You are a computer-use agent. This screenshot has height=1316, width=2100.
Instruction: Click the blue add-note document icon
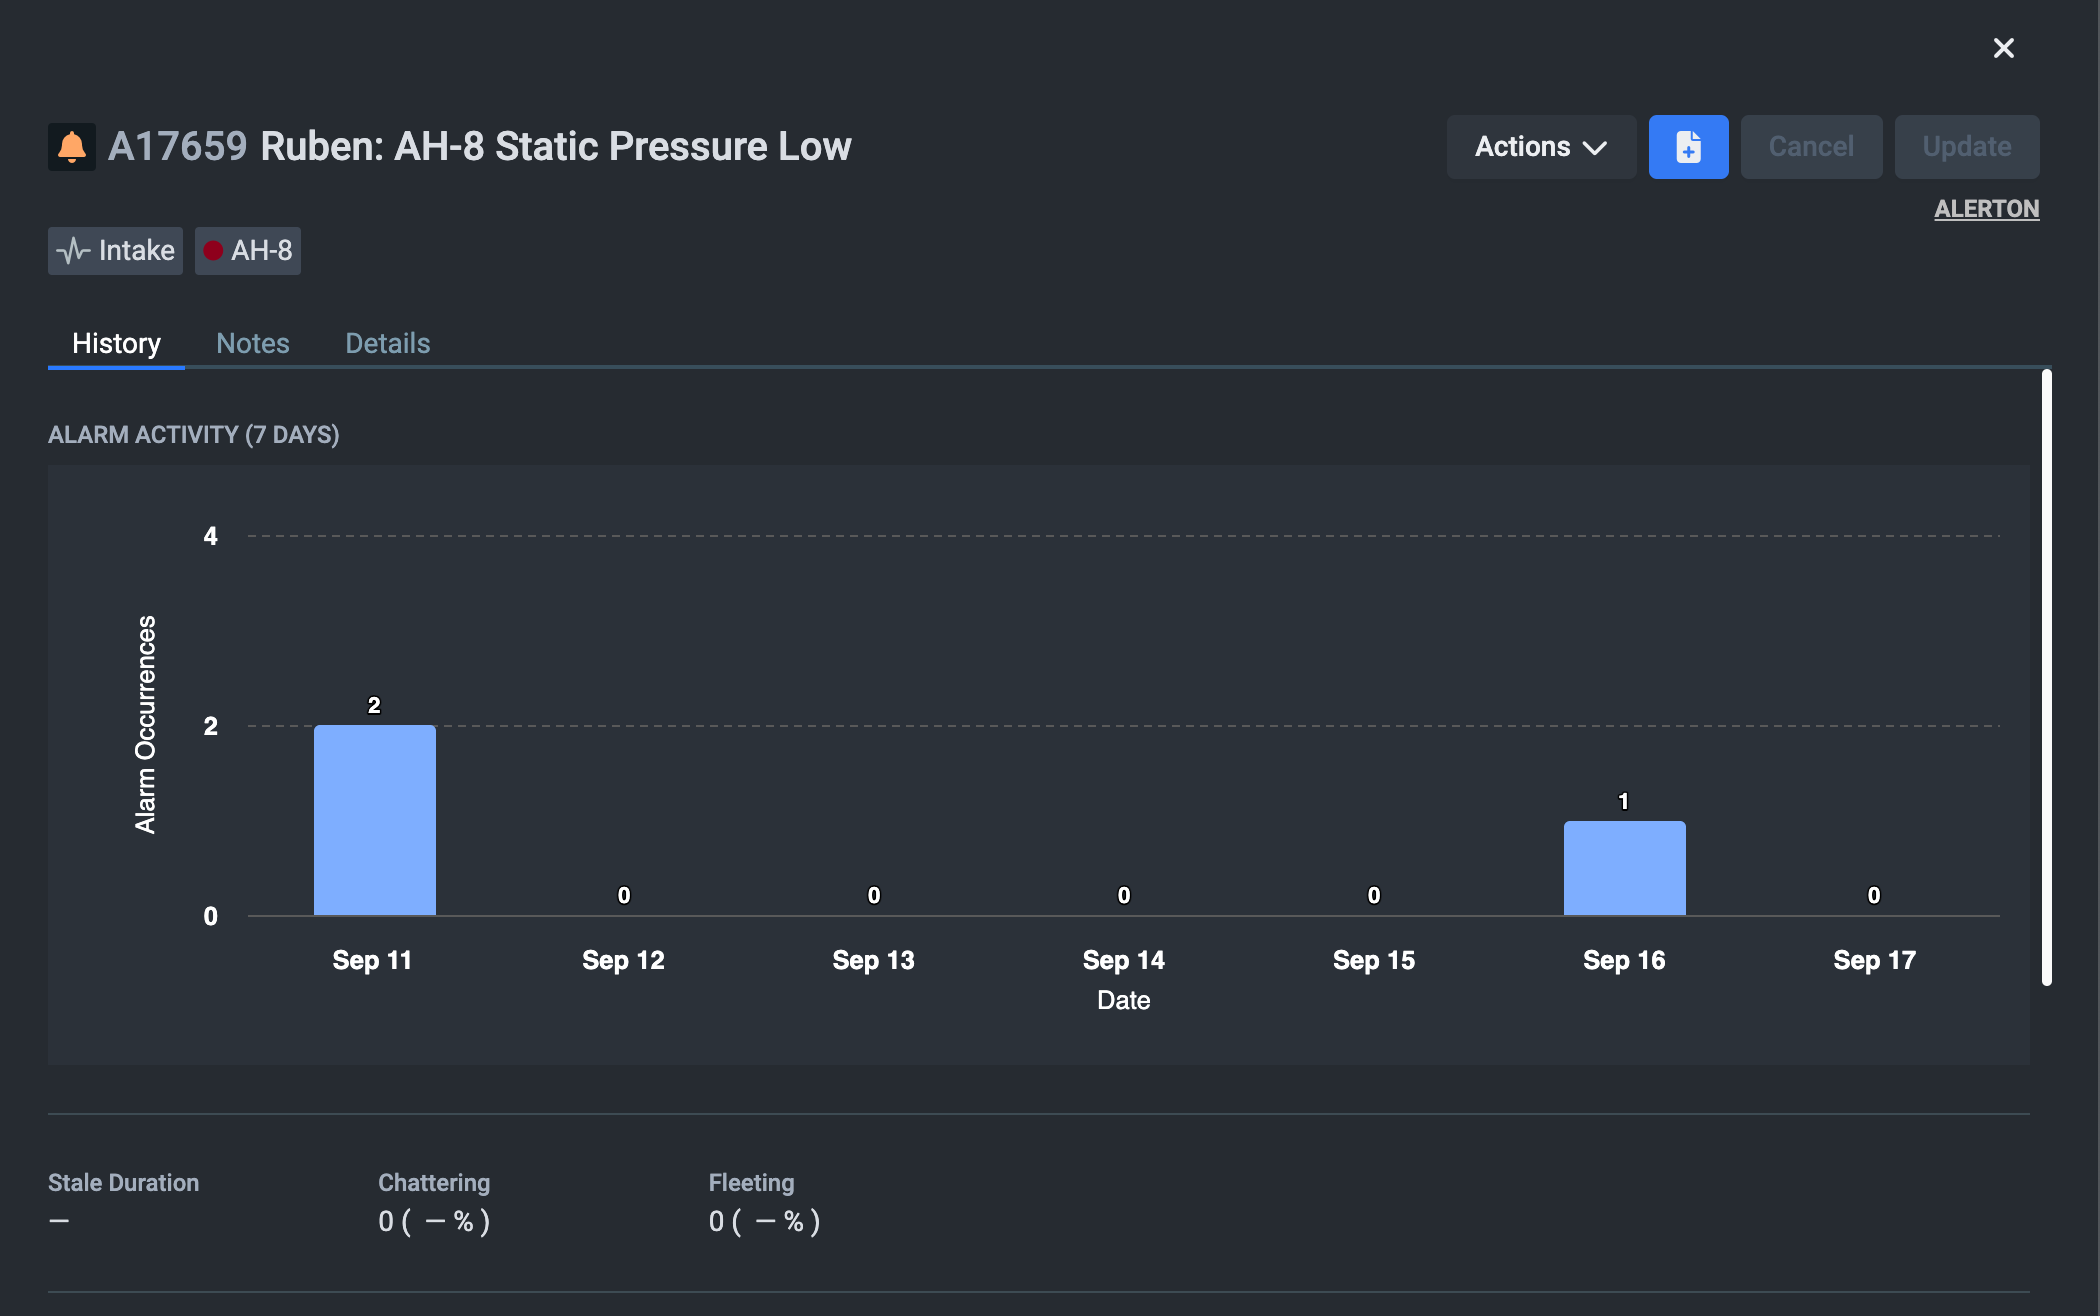coord(1688,147)
